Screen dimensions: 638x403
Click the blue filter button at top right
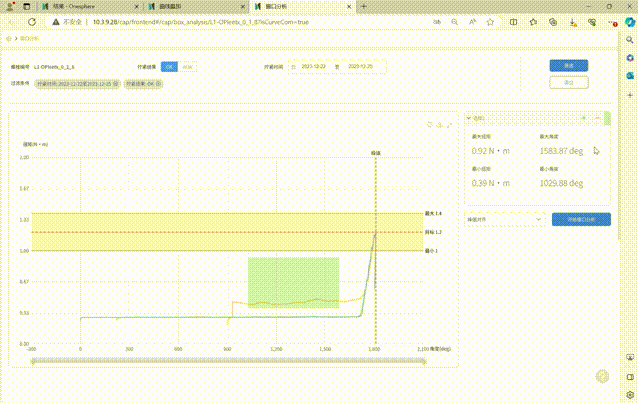coord(568,66)
